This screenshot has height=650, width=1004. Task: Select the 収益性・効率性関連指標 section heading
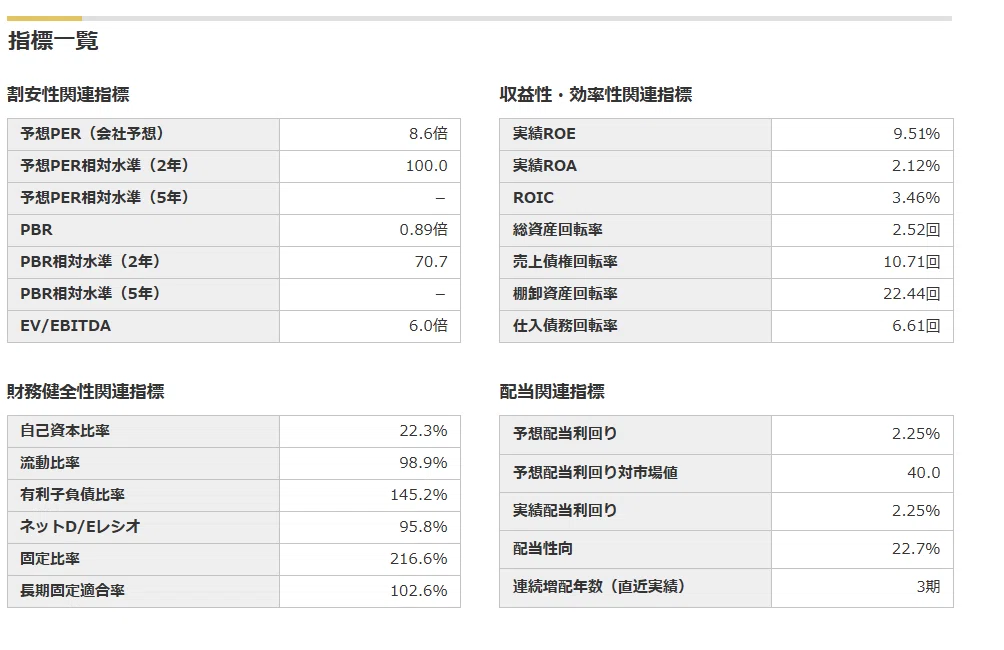coord(596,95)
